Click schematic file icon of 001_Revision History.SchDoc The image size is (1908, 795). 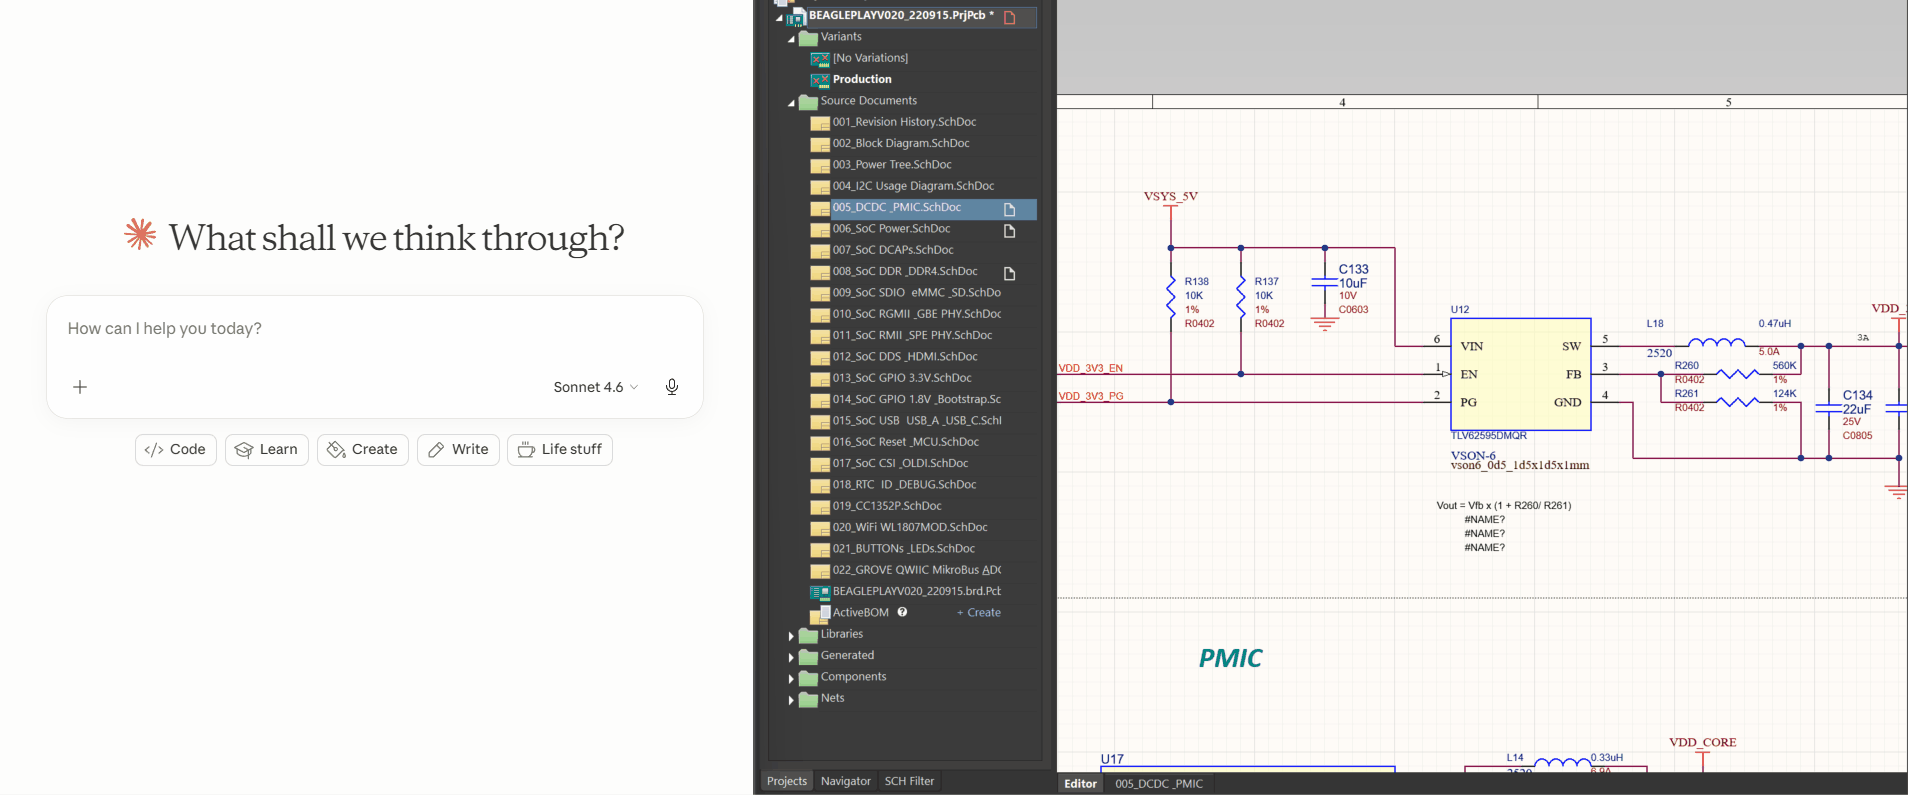820,123
